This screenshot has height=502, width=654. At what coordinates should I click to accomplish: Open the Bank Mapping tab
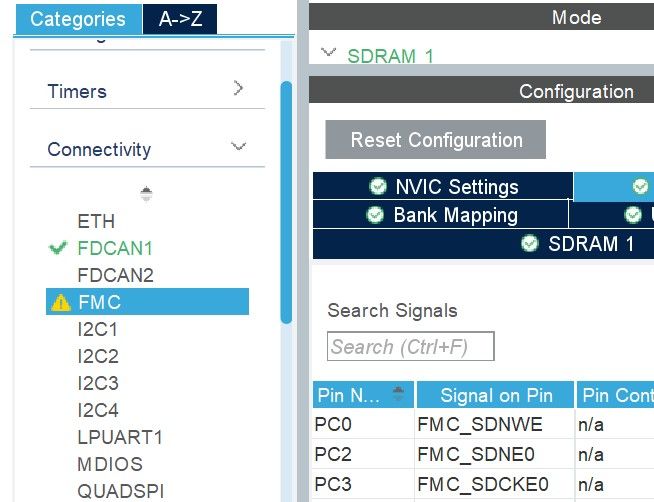click(441, 215)
